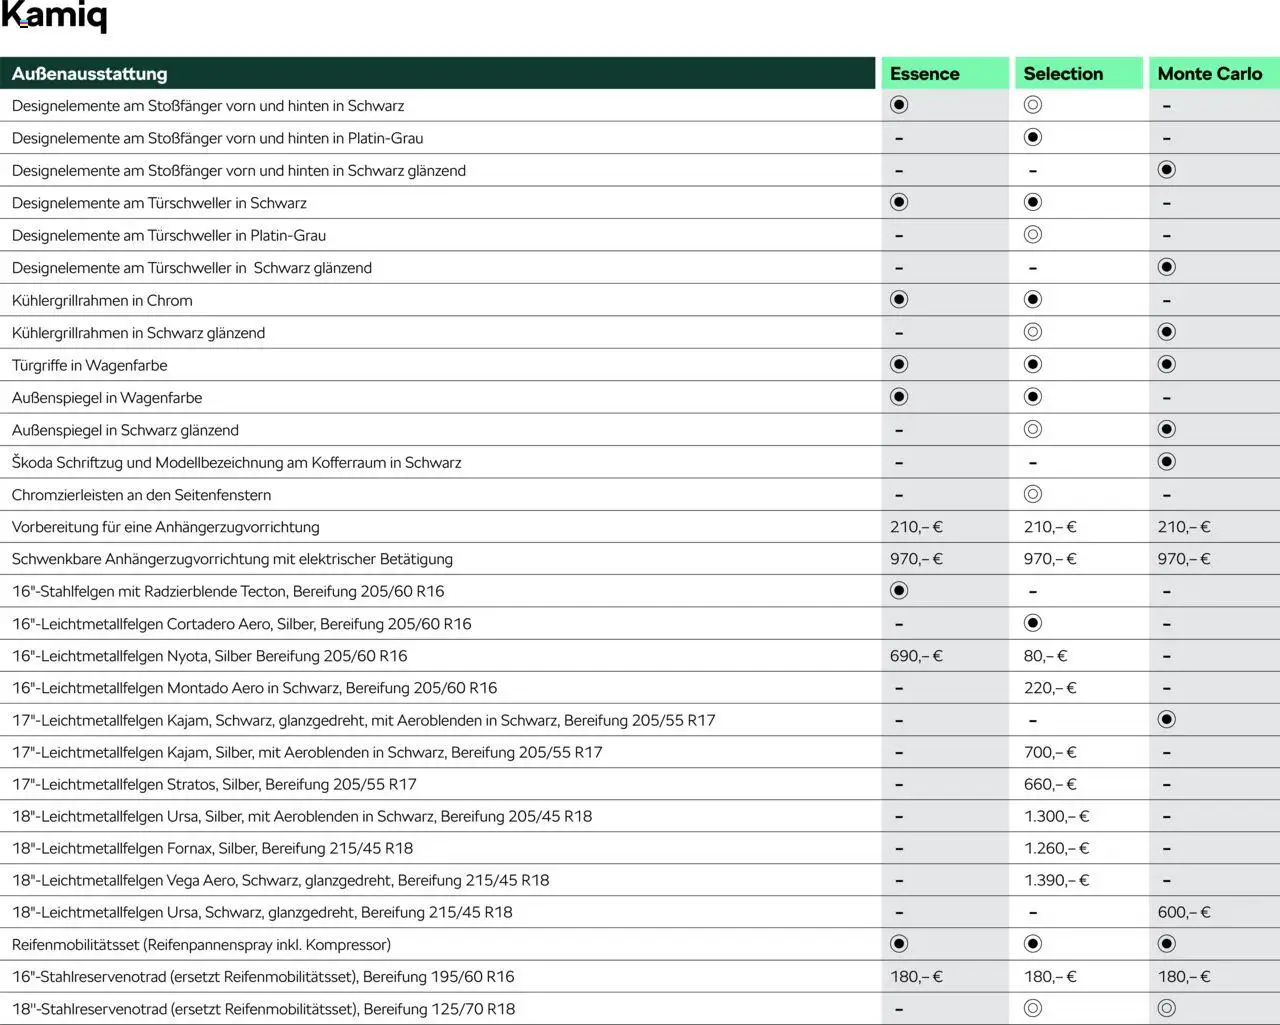Screen dimensions: 1280x1025
Task: Click Essence marker for 16" Stahlfelgen Tecton
Action: tap(899, 591)
